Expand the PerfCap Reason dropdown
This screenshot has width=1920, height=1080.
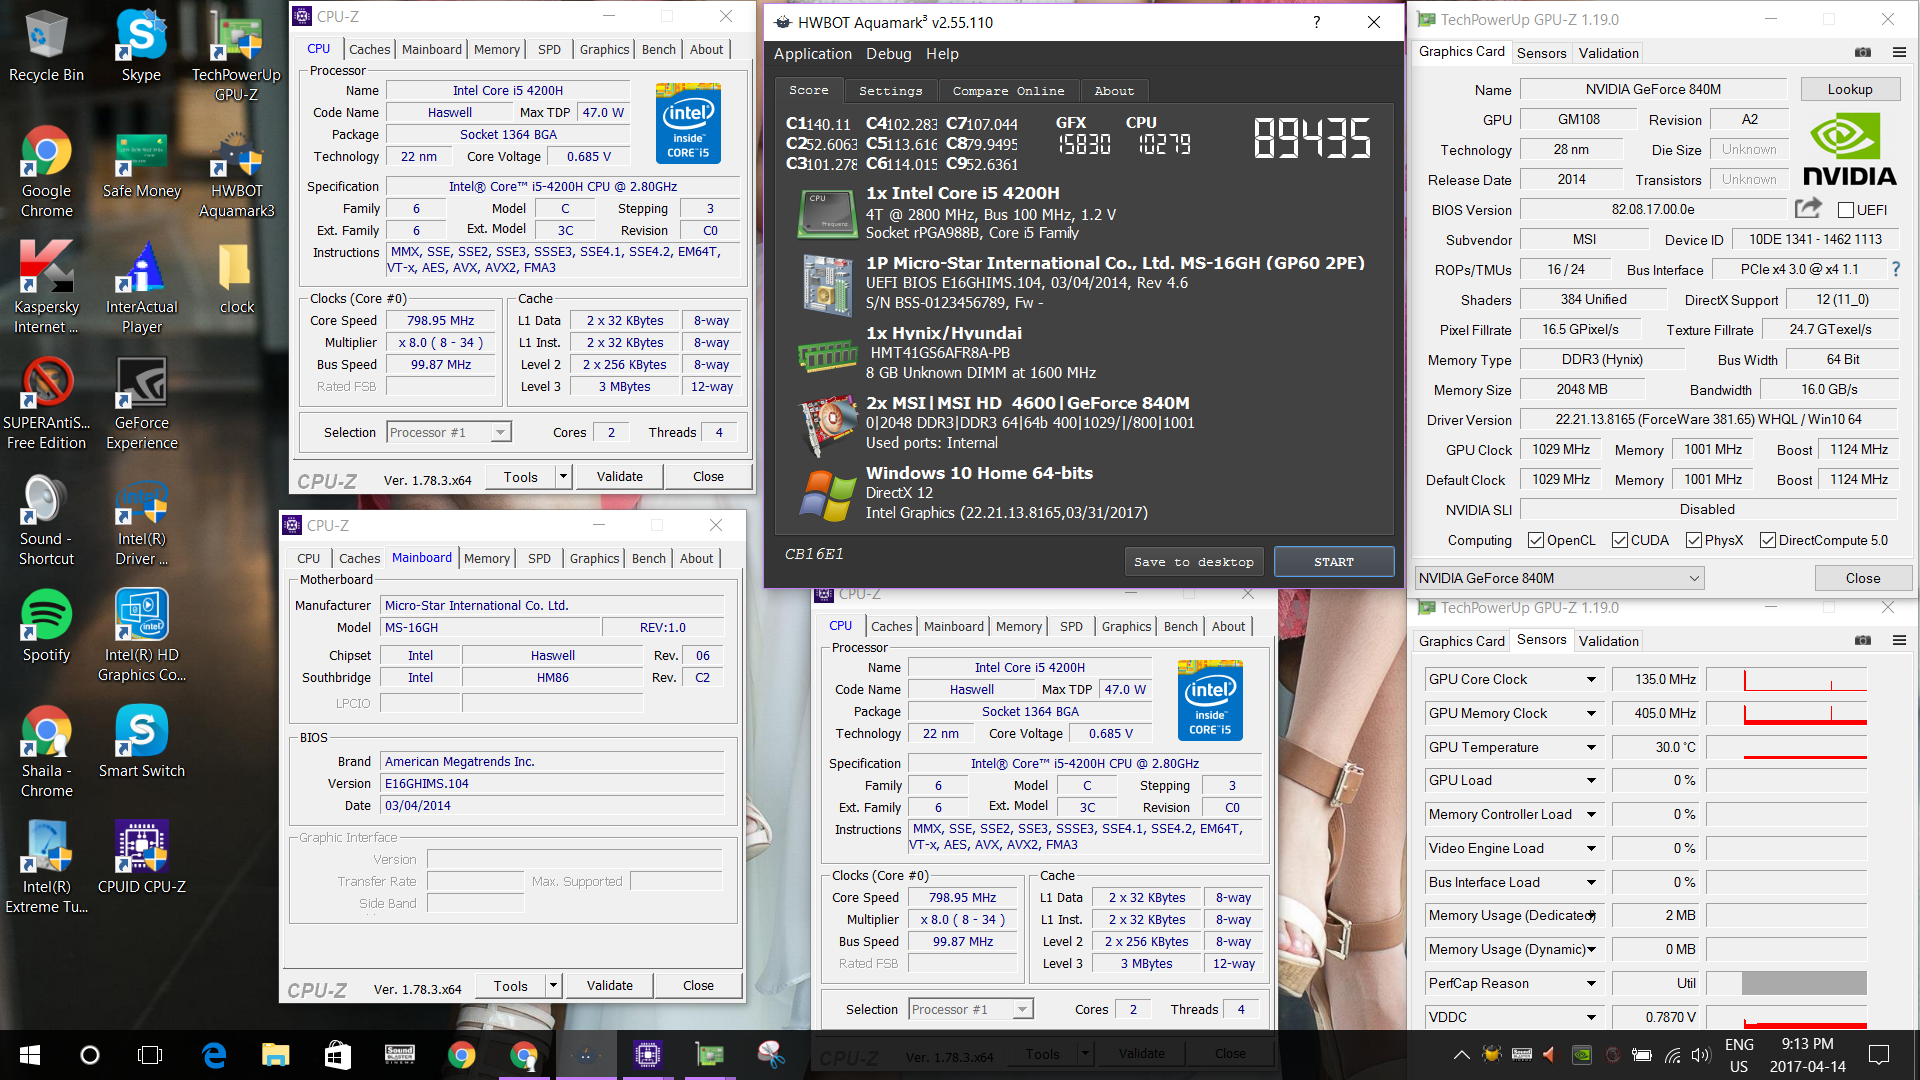(1591, 983)
